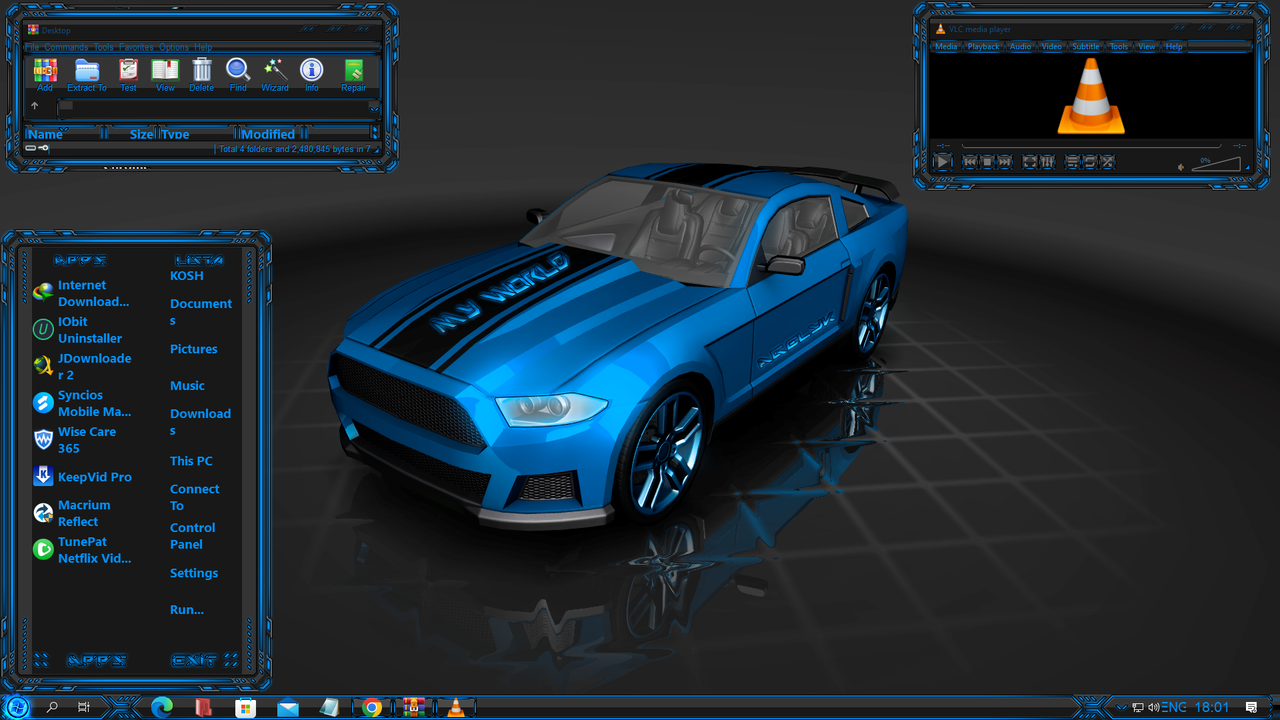Toggle random shuffle in VLC
This screenshot has height=720, width=1280.
click(x=1107, y=161)
